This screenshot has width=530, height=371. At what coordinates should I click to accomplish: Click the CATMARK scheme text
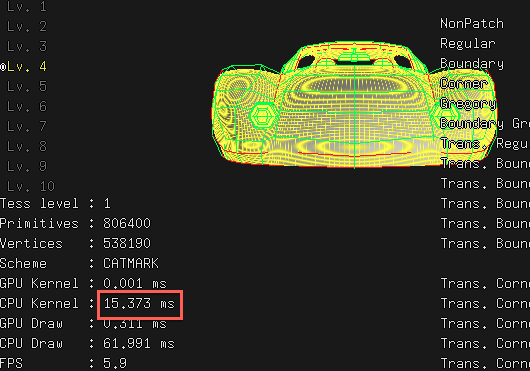click(x=130, y=263)
